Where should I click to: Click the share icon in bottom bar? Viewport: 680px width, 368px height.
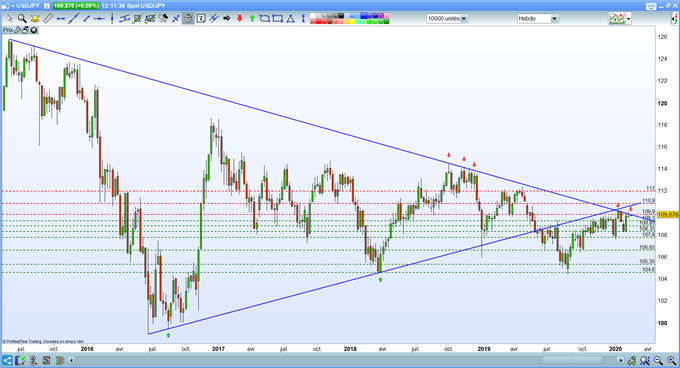point(7,360)
